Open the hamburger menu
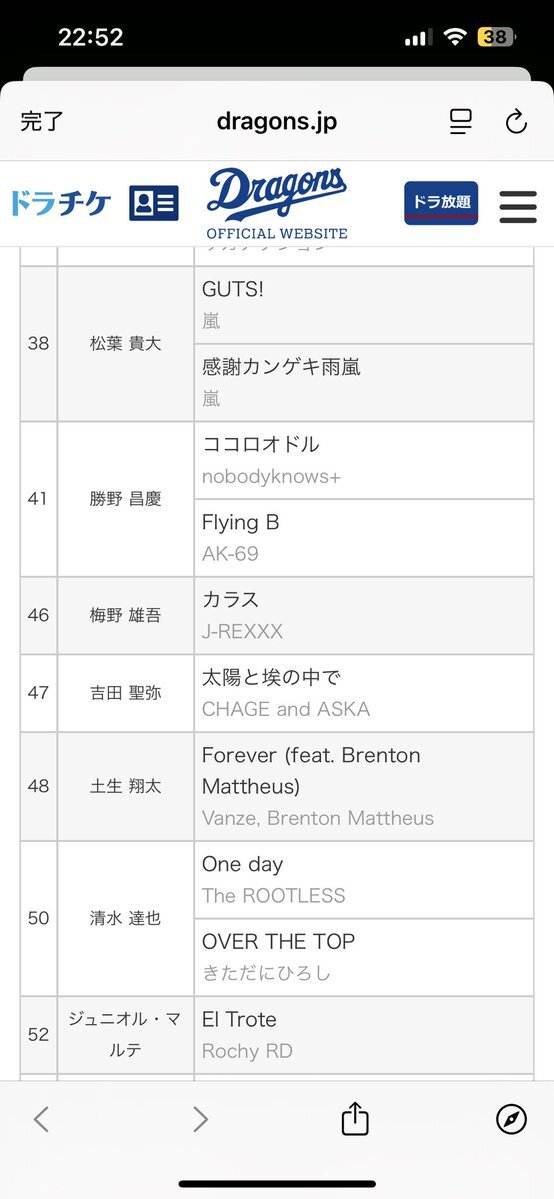Viewport: 554px width, 1199px height. [518, 206]
